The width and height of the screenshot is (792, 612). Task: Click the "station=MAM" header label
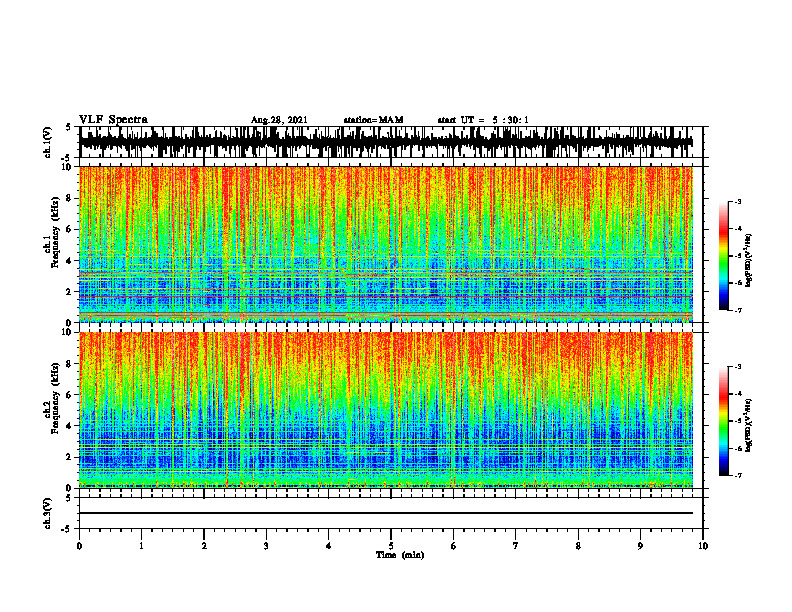373,120
